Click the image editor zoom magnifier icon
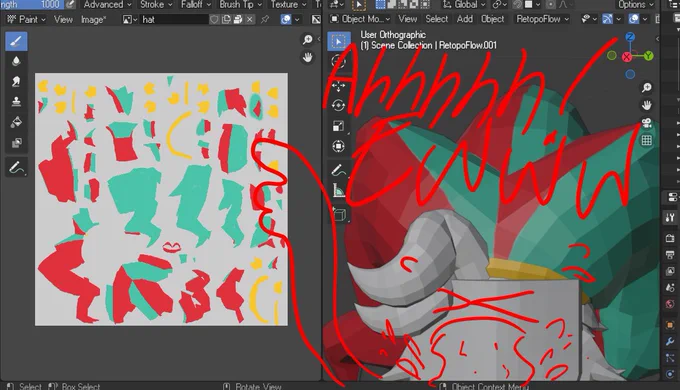The width and height of the screenshot is (680, 390). [x=308, y=40]
